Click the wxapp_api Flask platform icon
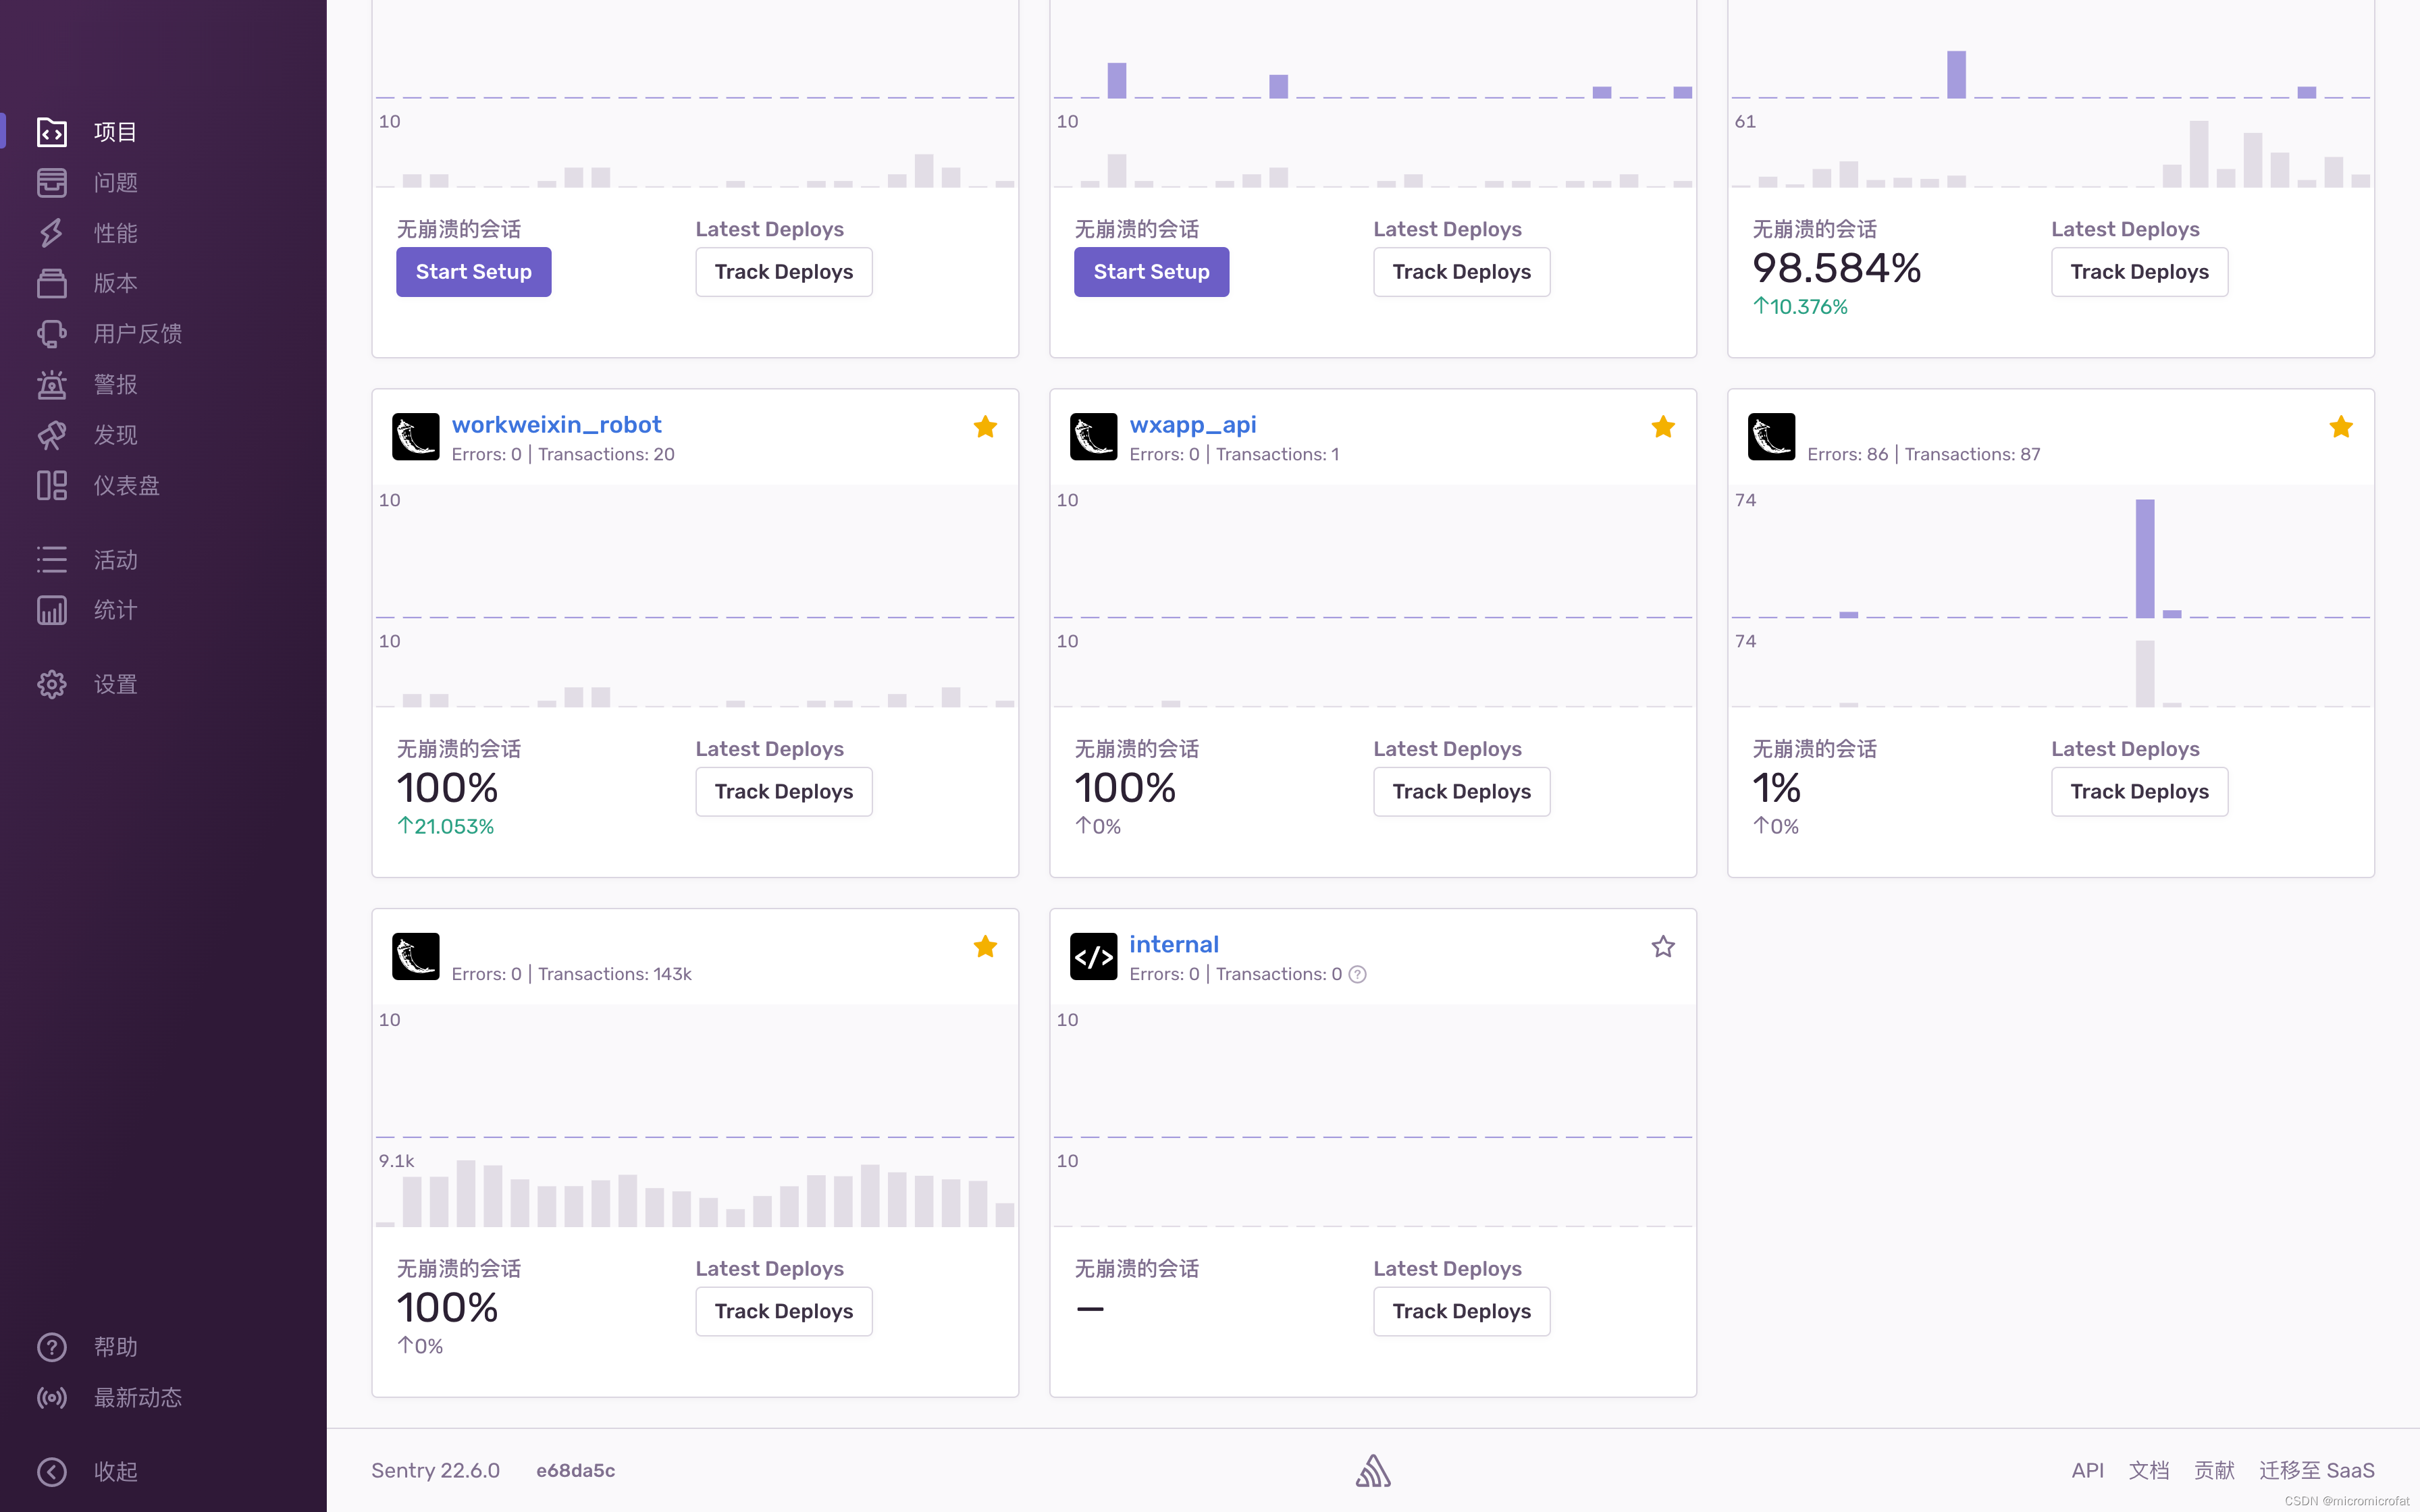The height and width of the screenshot is (1512, 2420). coord(1094,437)
